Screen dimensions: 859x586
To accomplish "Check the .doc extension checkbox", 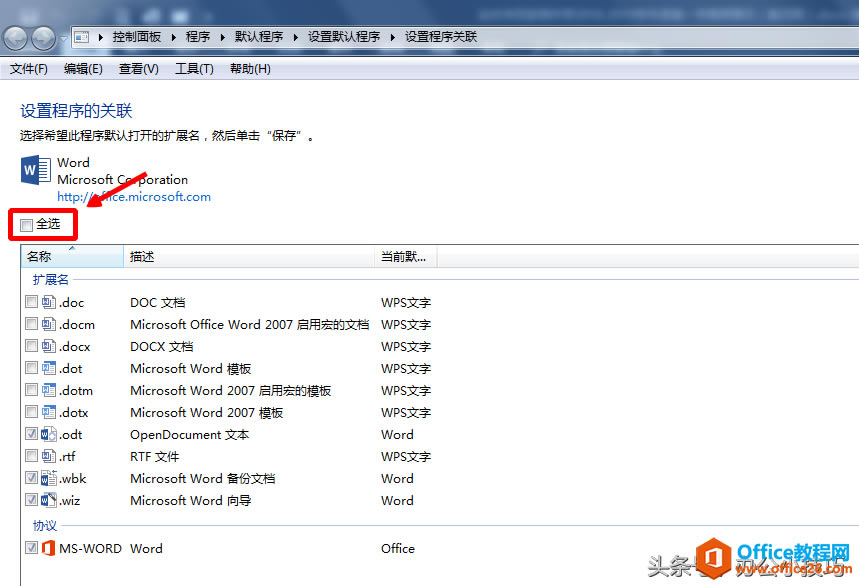I will pos(31,302).
